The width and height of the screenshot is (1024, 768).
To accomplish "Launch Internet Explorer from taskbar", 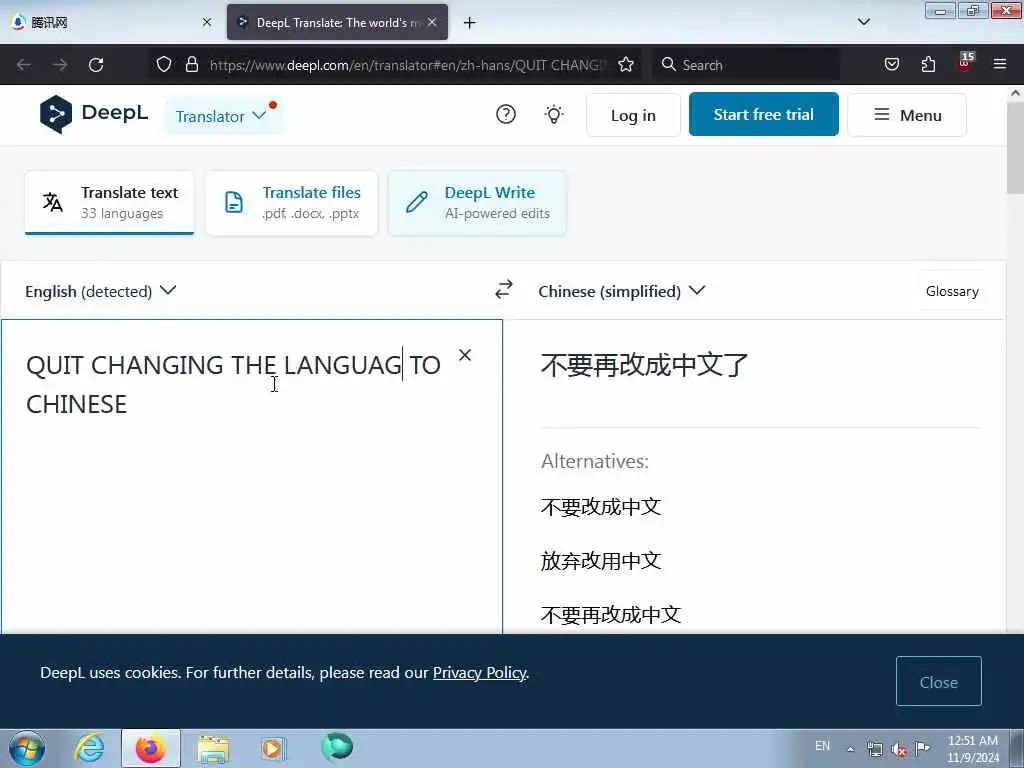I will (x=89, y=748).
